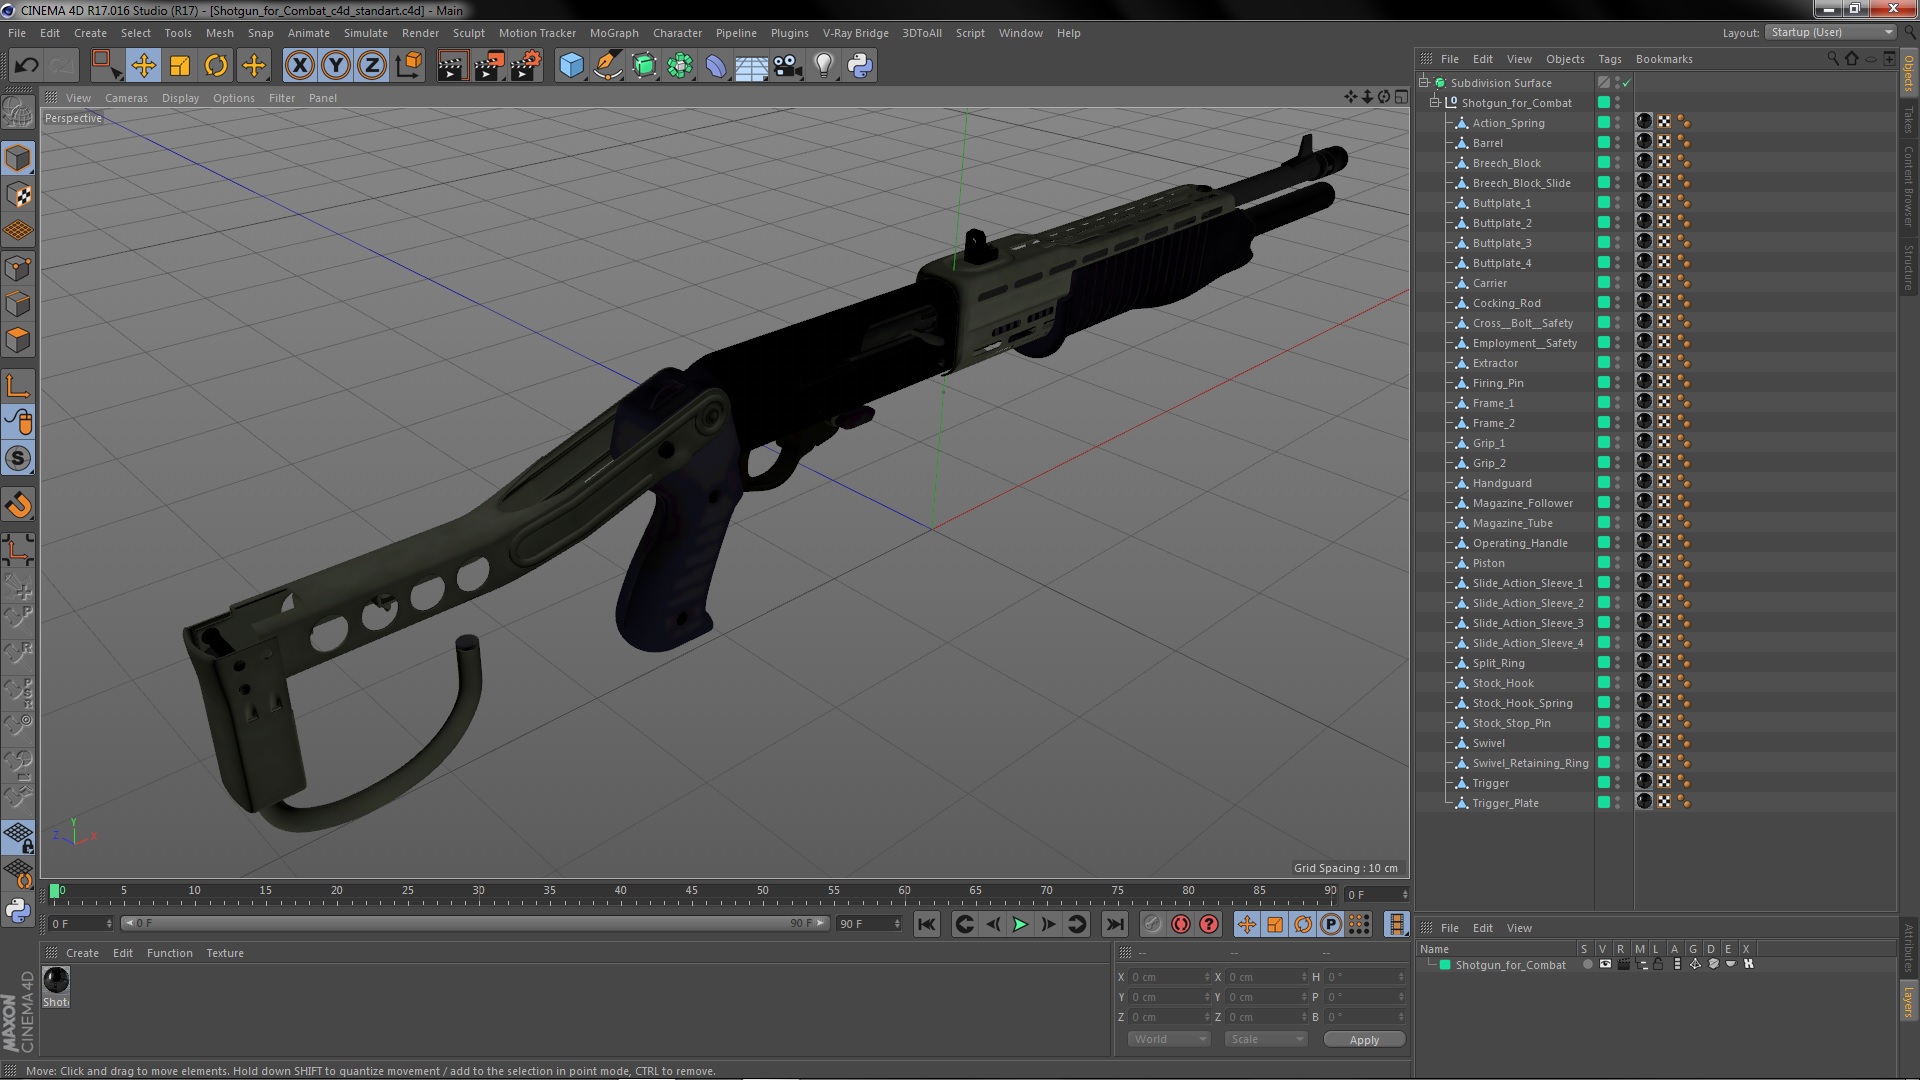
Task: Add a Floor environment object
Action: pos(751,66)
